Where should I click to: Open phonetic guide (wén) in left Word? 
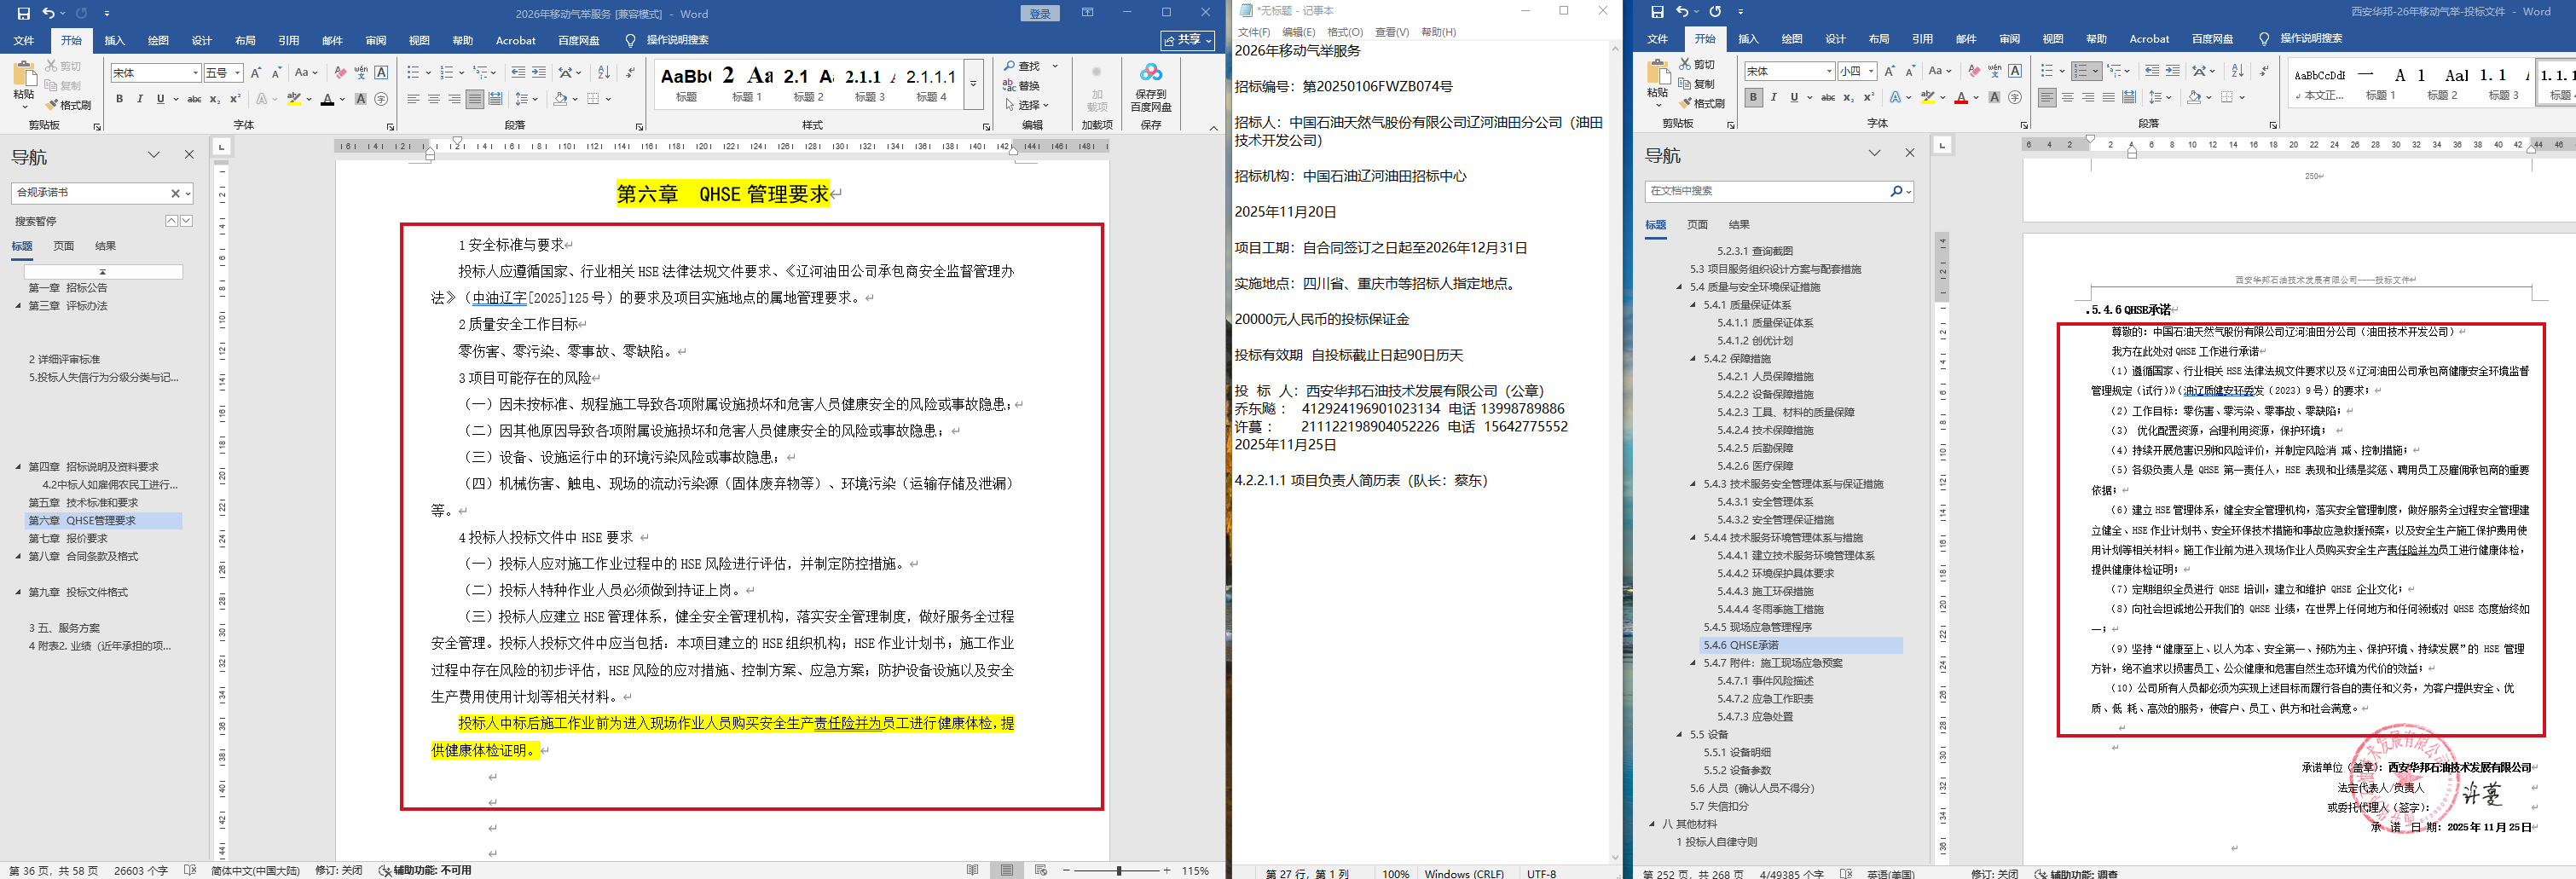coord(361,73)
